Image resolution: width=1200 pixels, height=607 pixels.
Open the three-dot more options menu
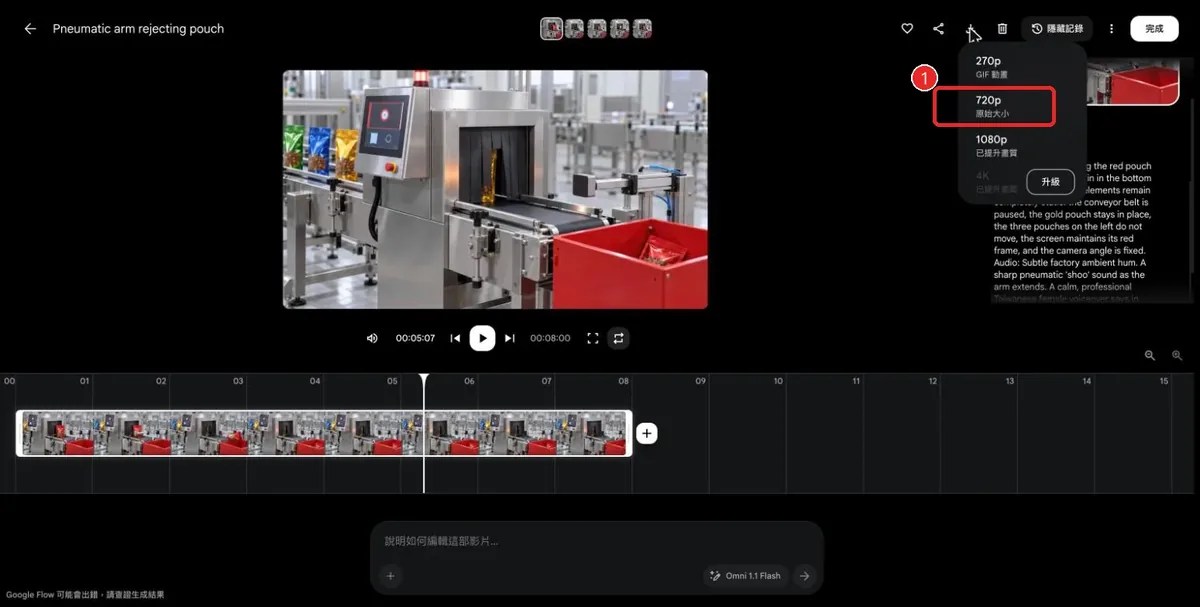[1111, 29]
